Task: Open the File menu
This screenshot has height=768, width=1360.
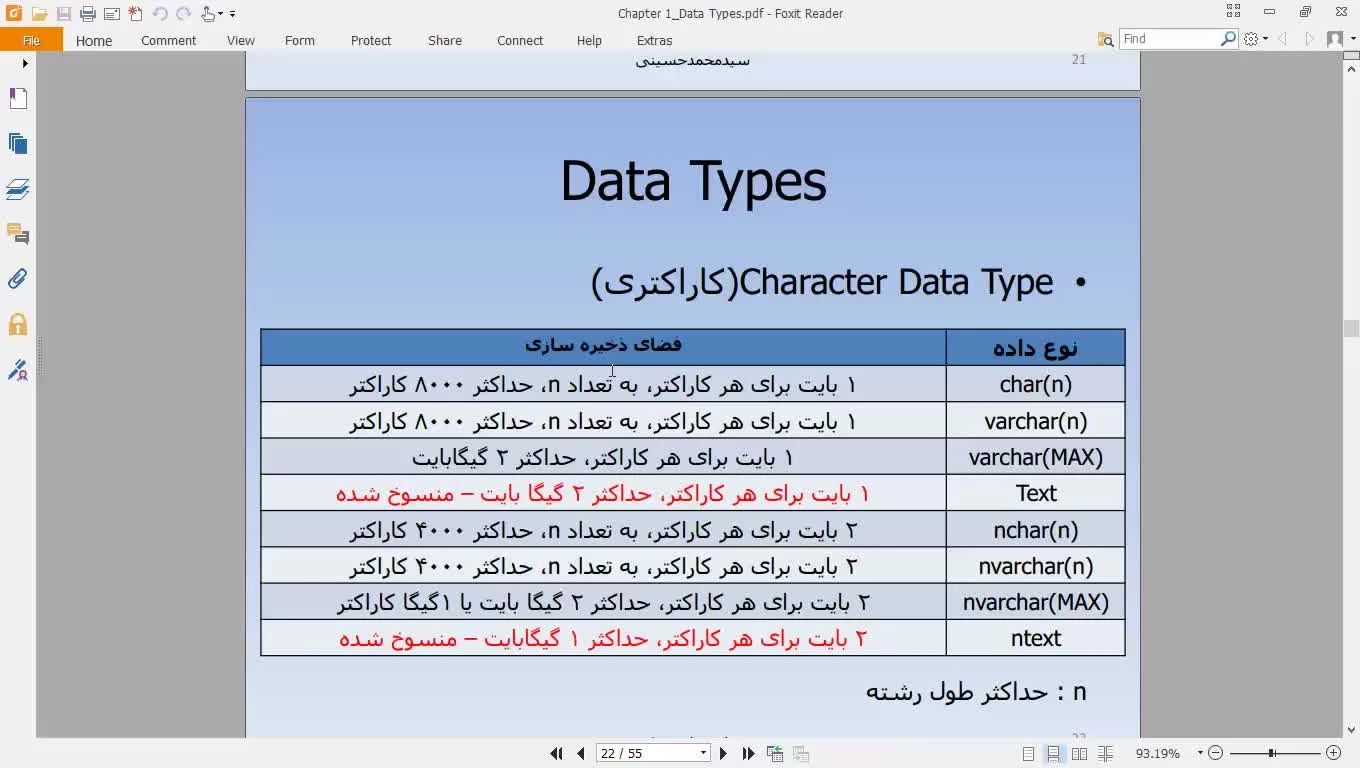Action: tap(31, 41)
